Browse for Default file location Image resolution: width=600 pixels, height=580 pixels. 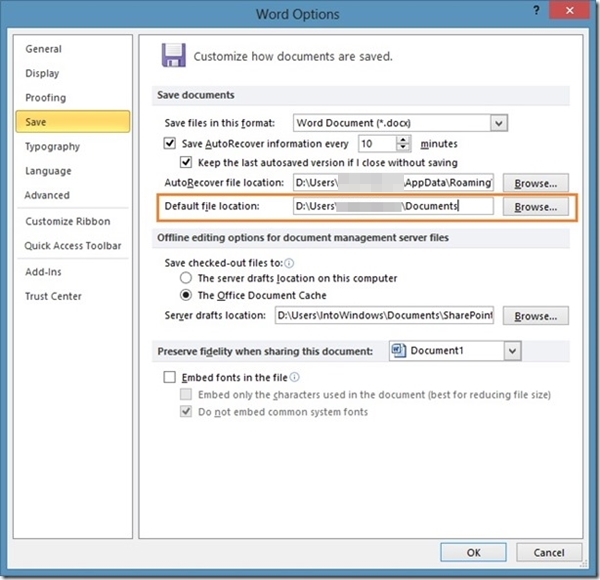(x=535, y=207)
